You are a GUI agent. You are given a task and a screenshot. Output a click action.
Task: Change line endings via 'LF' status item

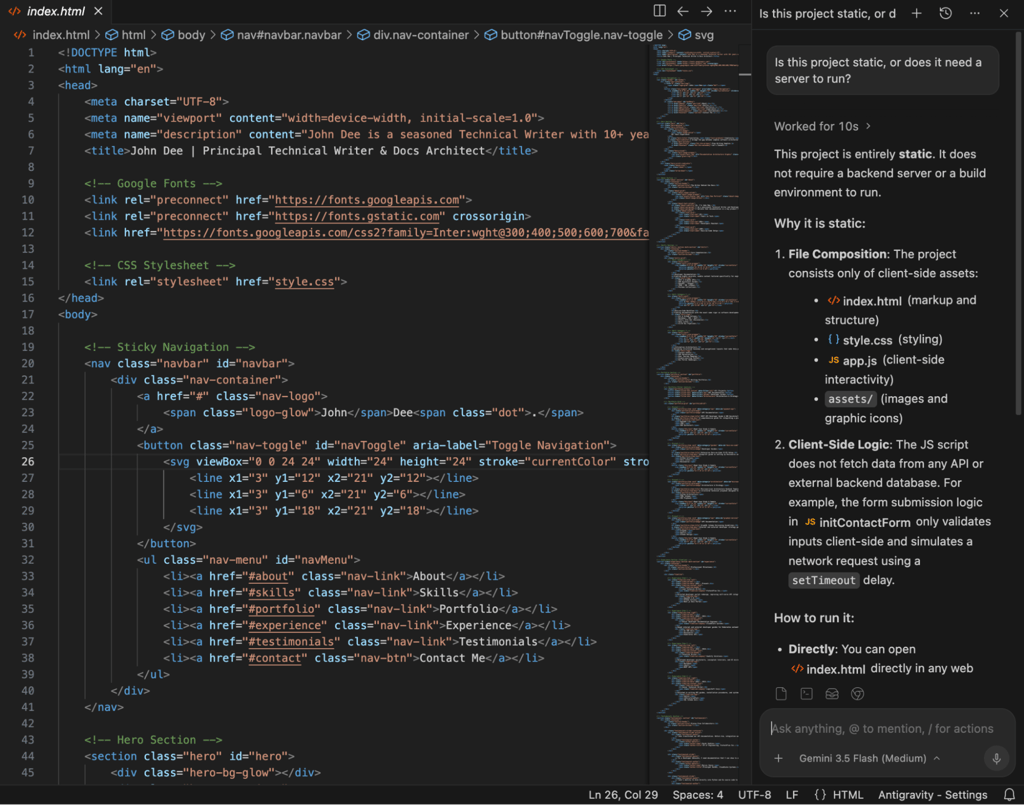(x=792, y=795)
